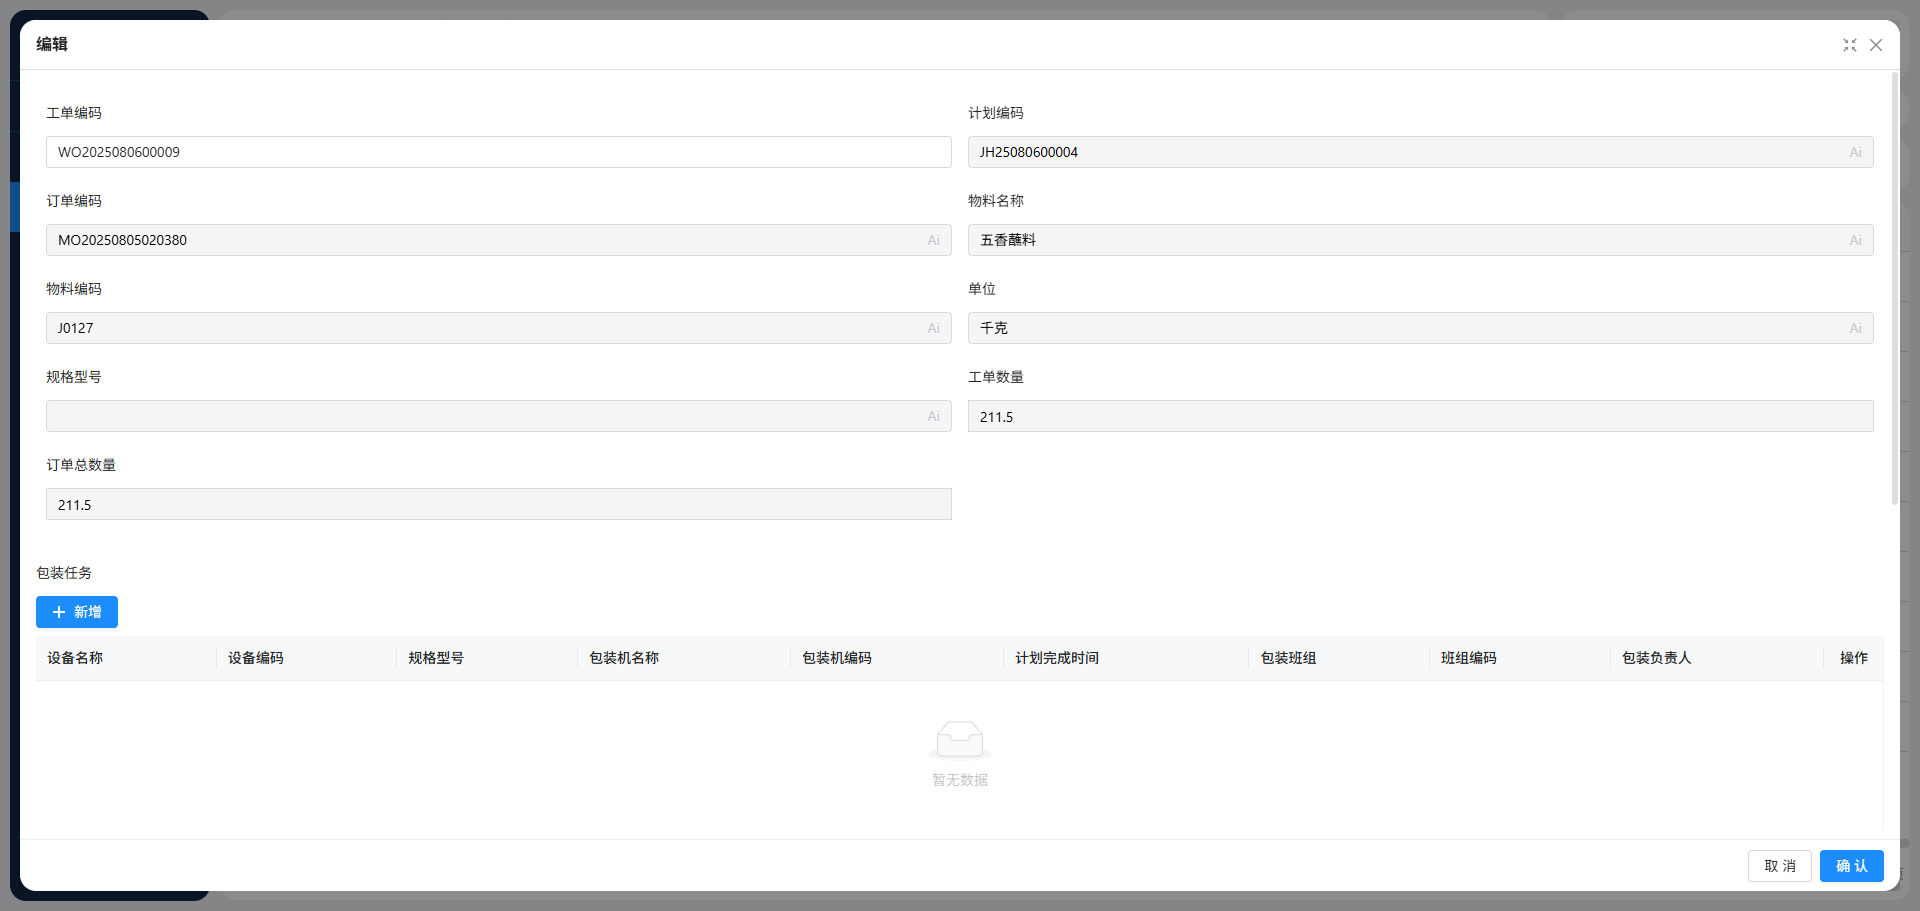Click the 暂无数据 empty state icon
The height and width of the screenshot is (911, 1920).
(960, 740)
